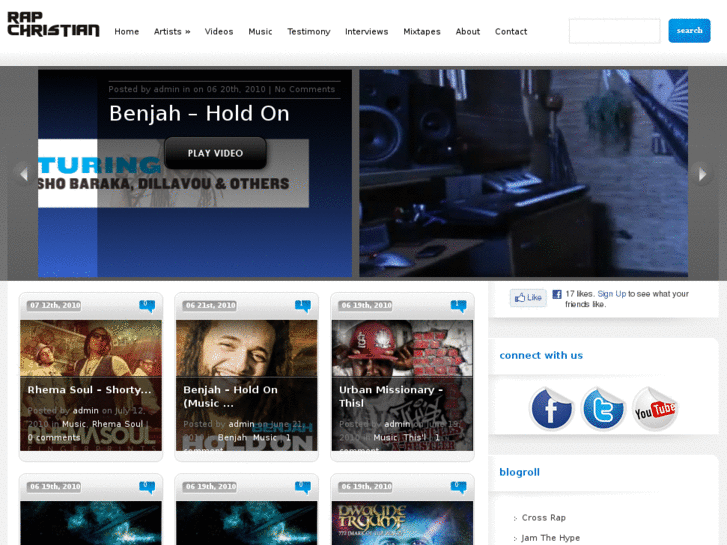This screenshot has width=727, height=545.
Task: Open the Music section
Action: pyautogui.click(x=260, y=32)
